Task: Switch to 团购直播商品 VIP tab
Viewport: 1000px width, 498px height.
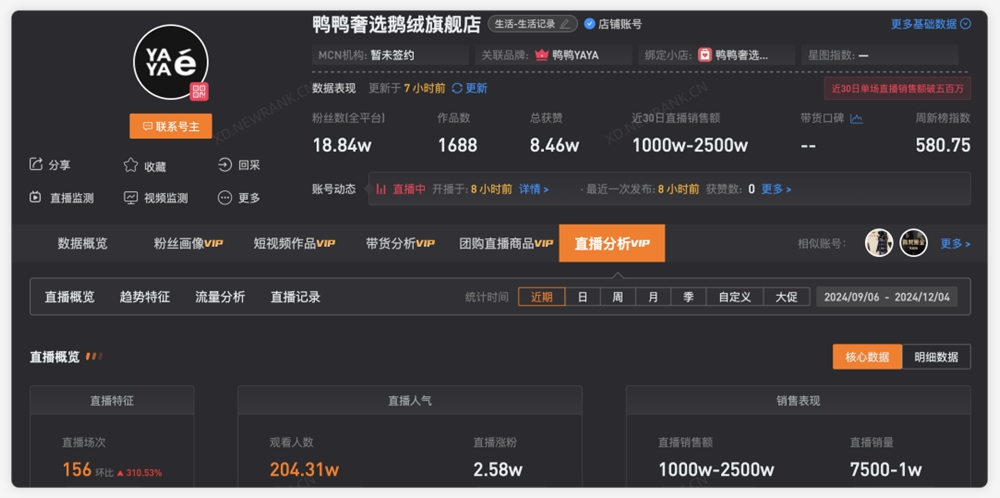Action: pos(506,243)
